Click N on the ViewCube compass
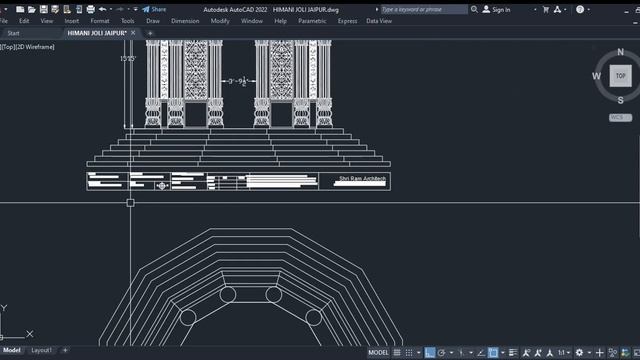This screenshot has height=360, width=640. click(x=620, y=52)
